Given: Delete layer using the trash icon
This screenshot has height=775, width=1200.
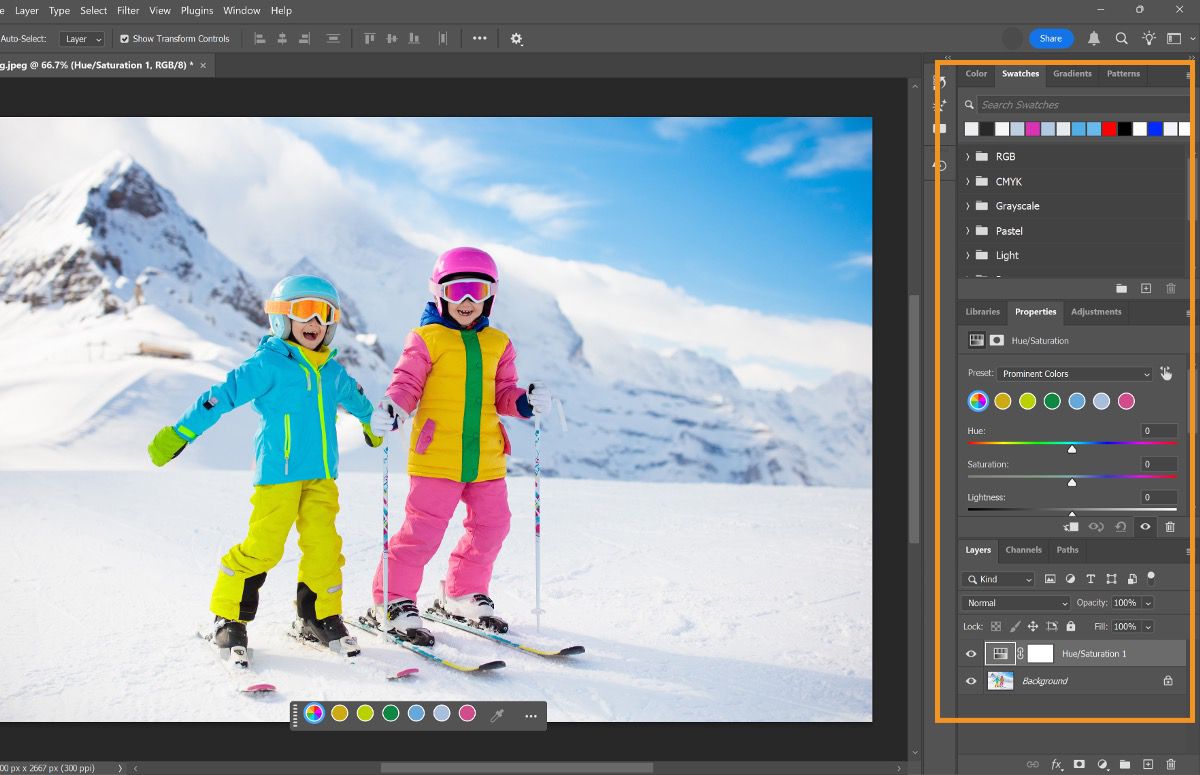Looking at the screenshot, I should [1172, 765].
